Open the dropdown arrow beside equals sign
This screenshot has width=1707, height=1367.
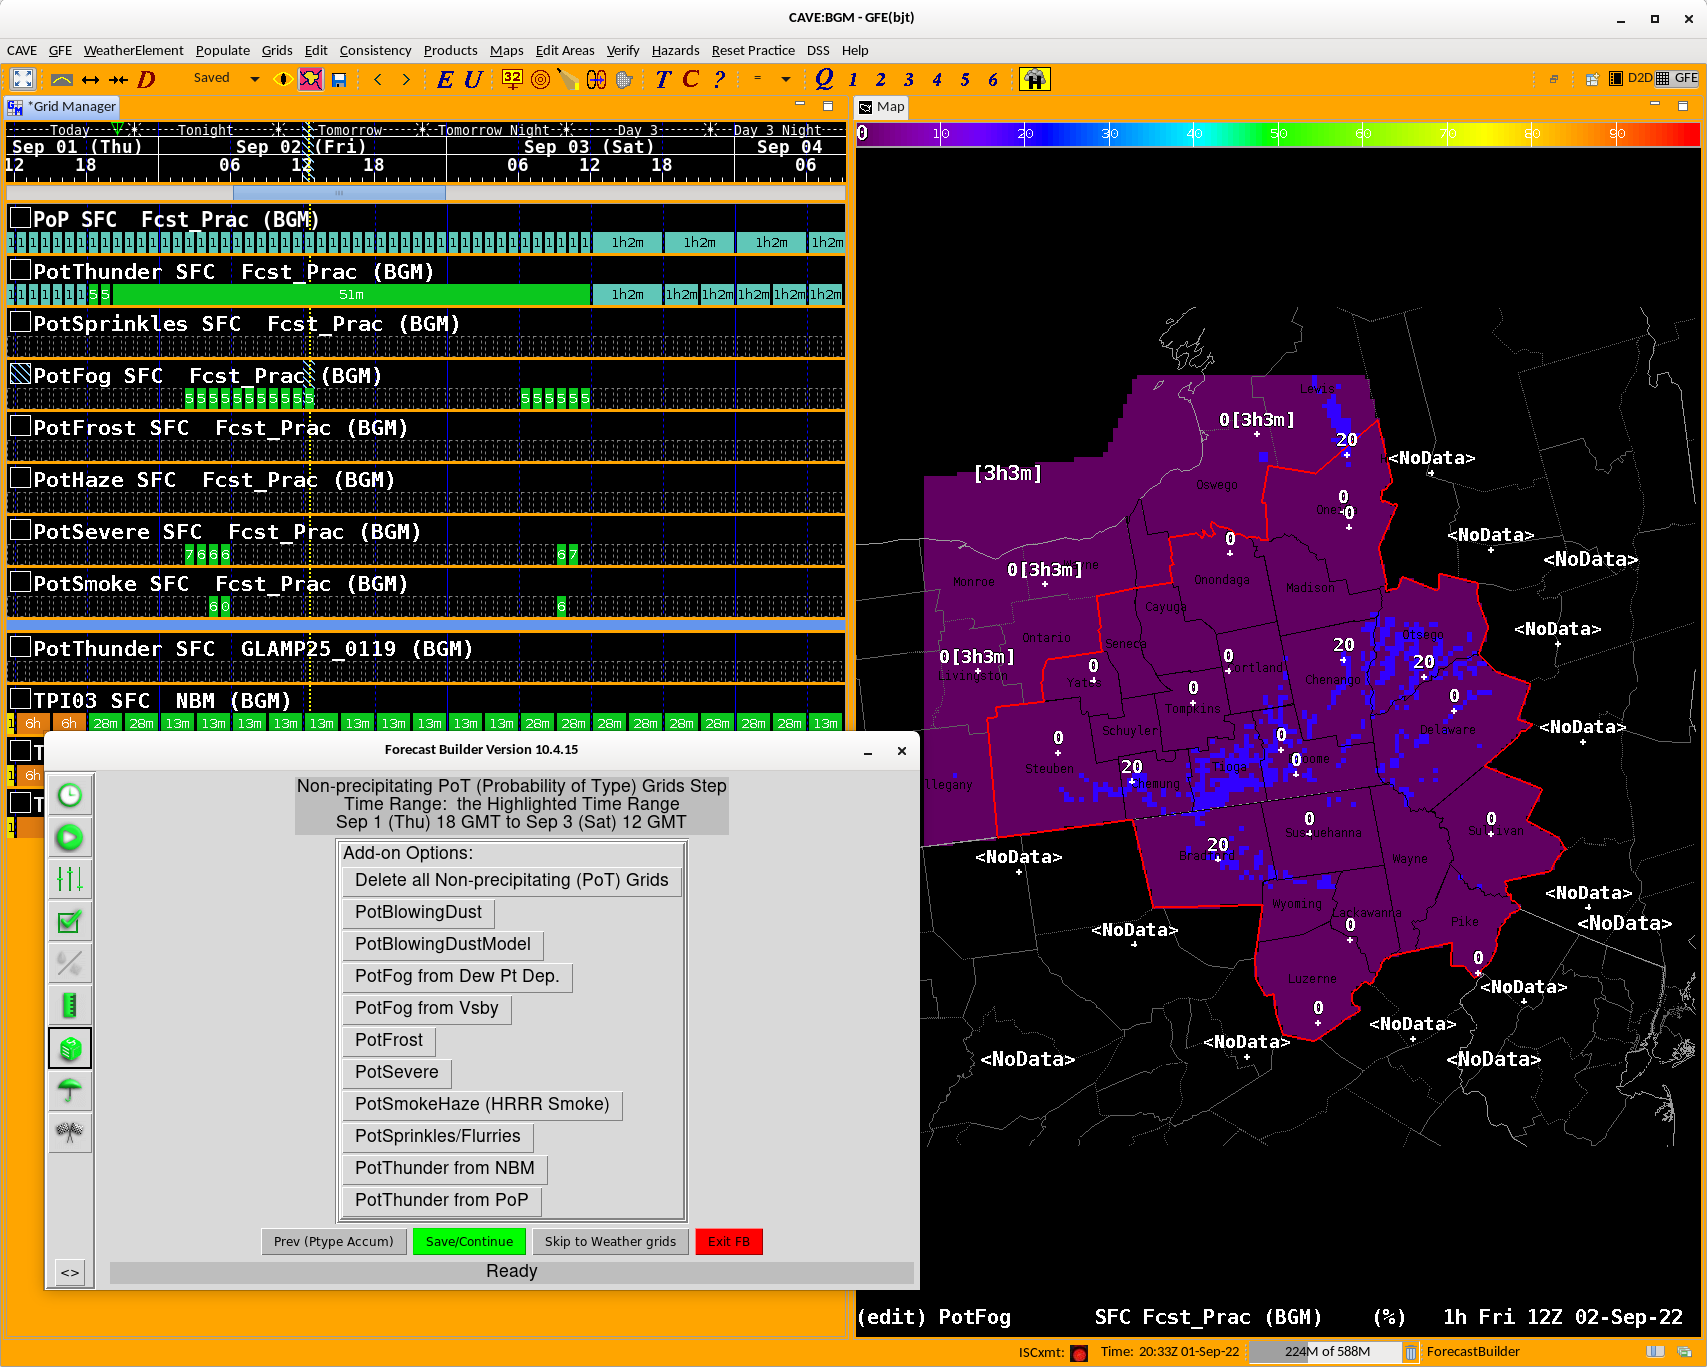(x=786, y=79)
